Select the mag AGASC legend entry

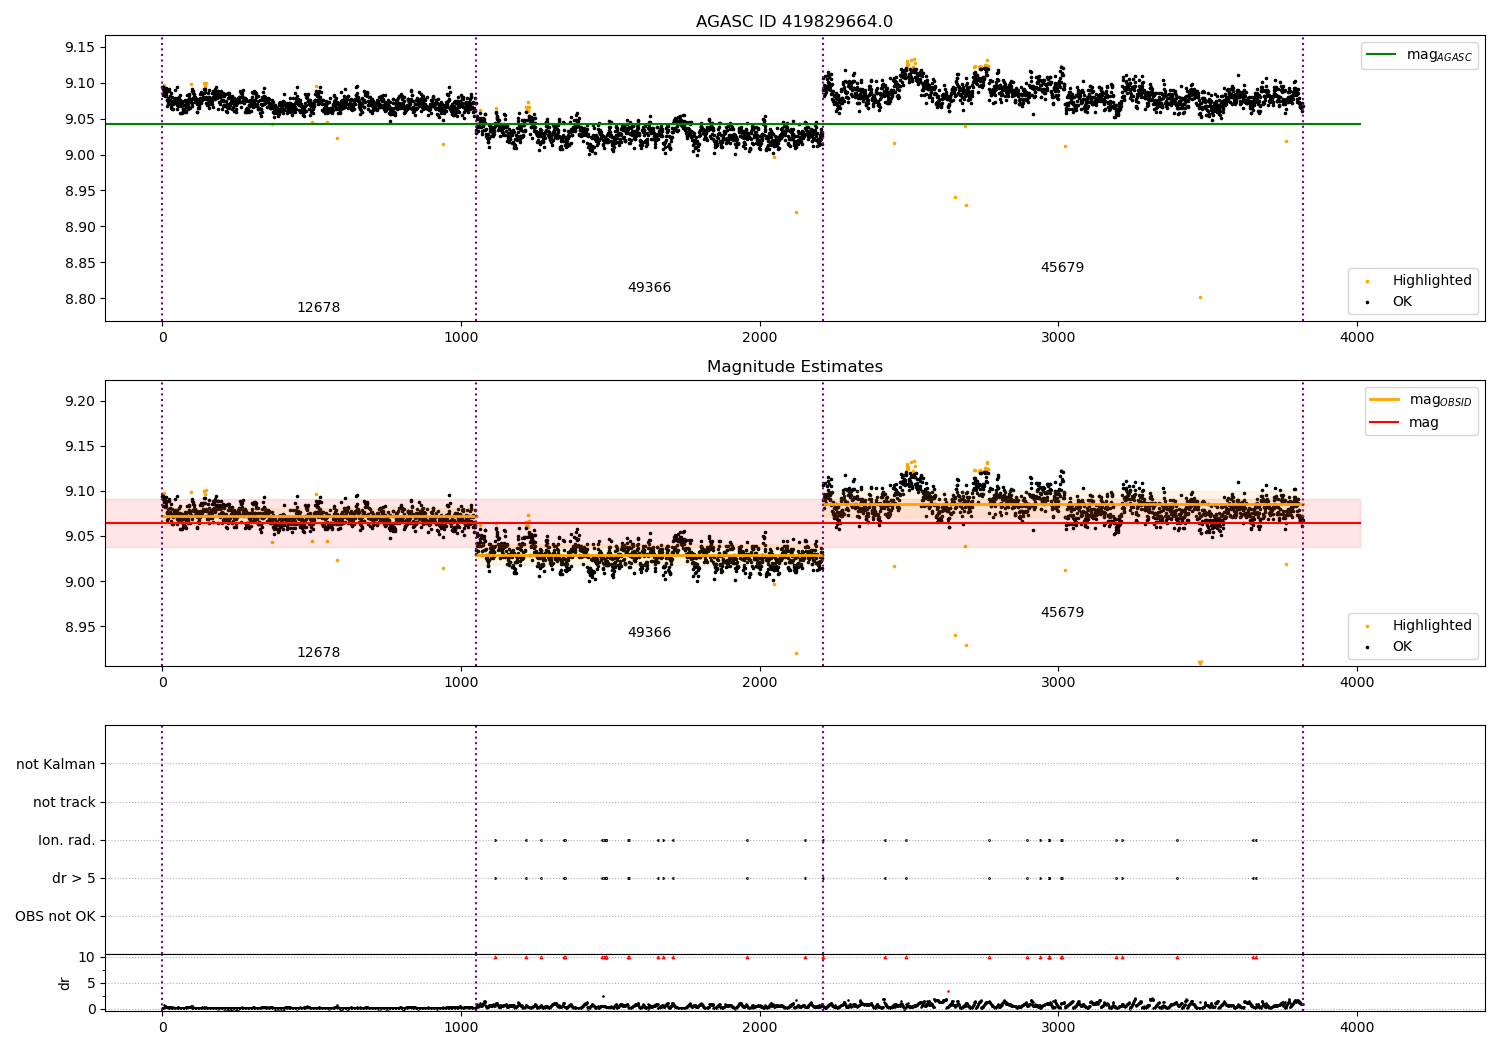click(x=1420, y=55)
